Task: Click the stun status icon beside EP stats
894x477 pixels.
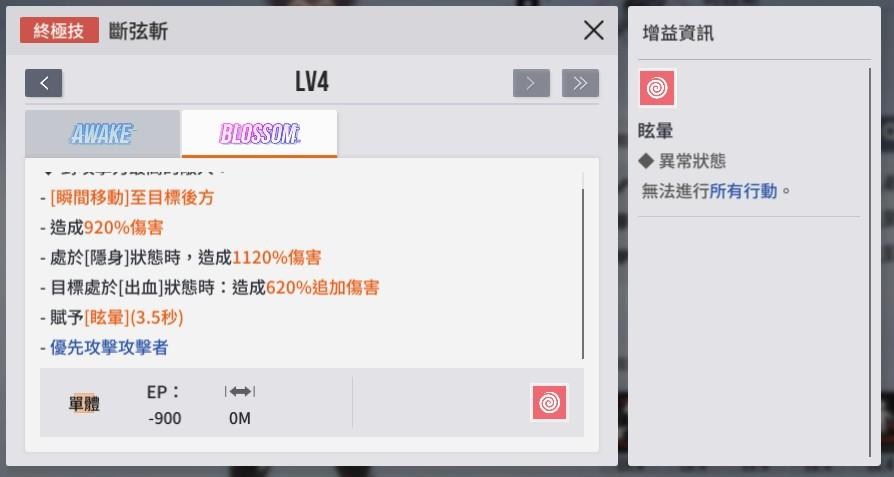Action: click(550, 403)
